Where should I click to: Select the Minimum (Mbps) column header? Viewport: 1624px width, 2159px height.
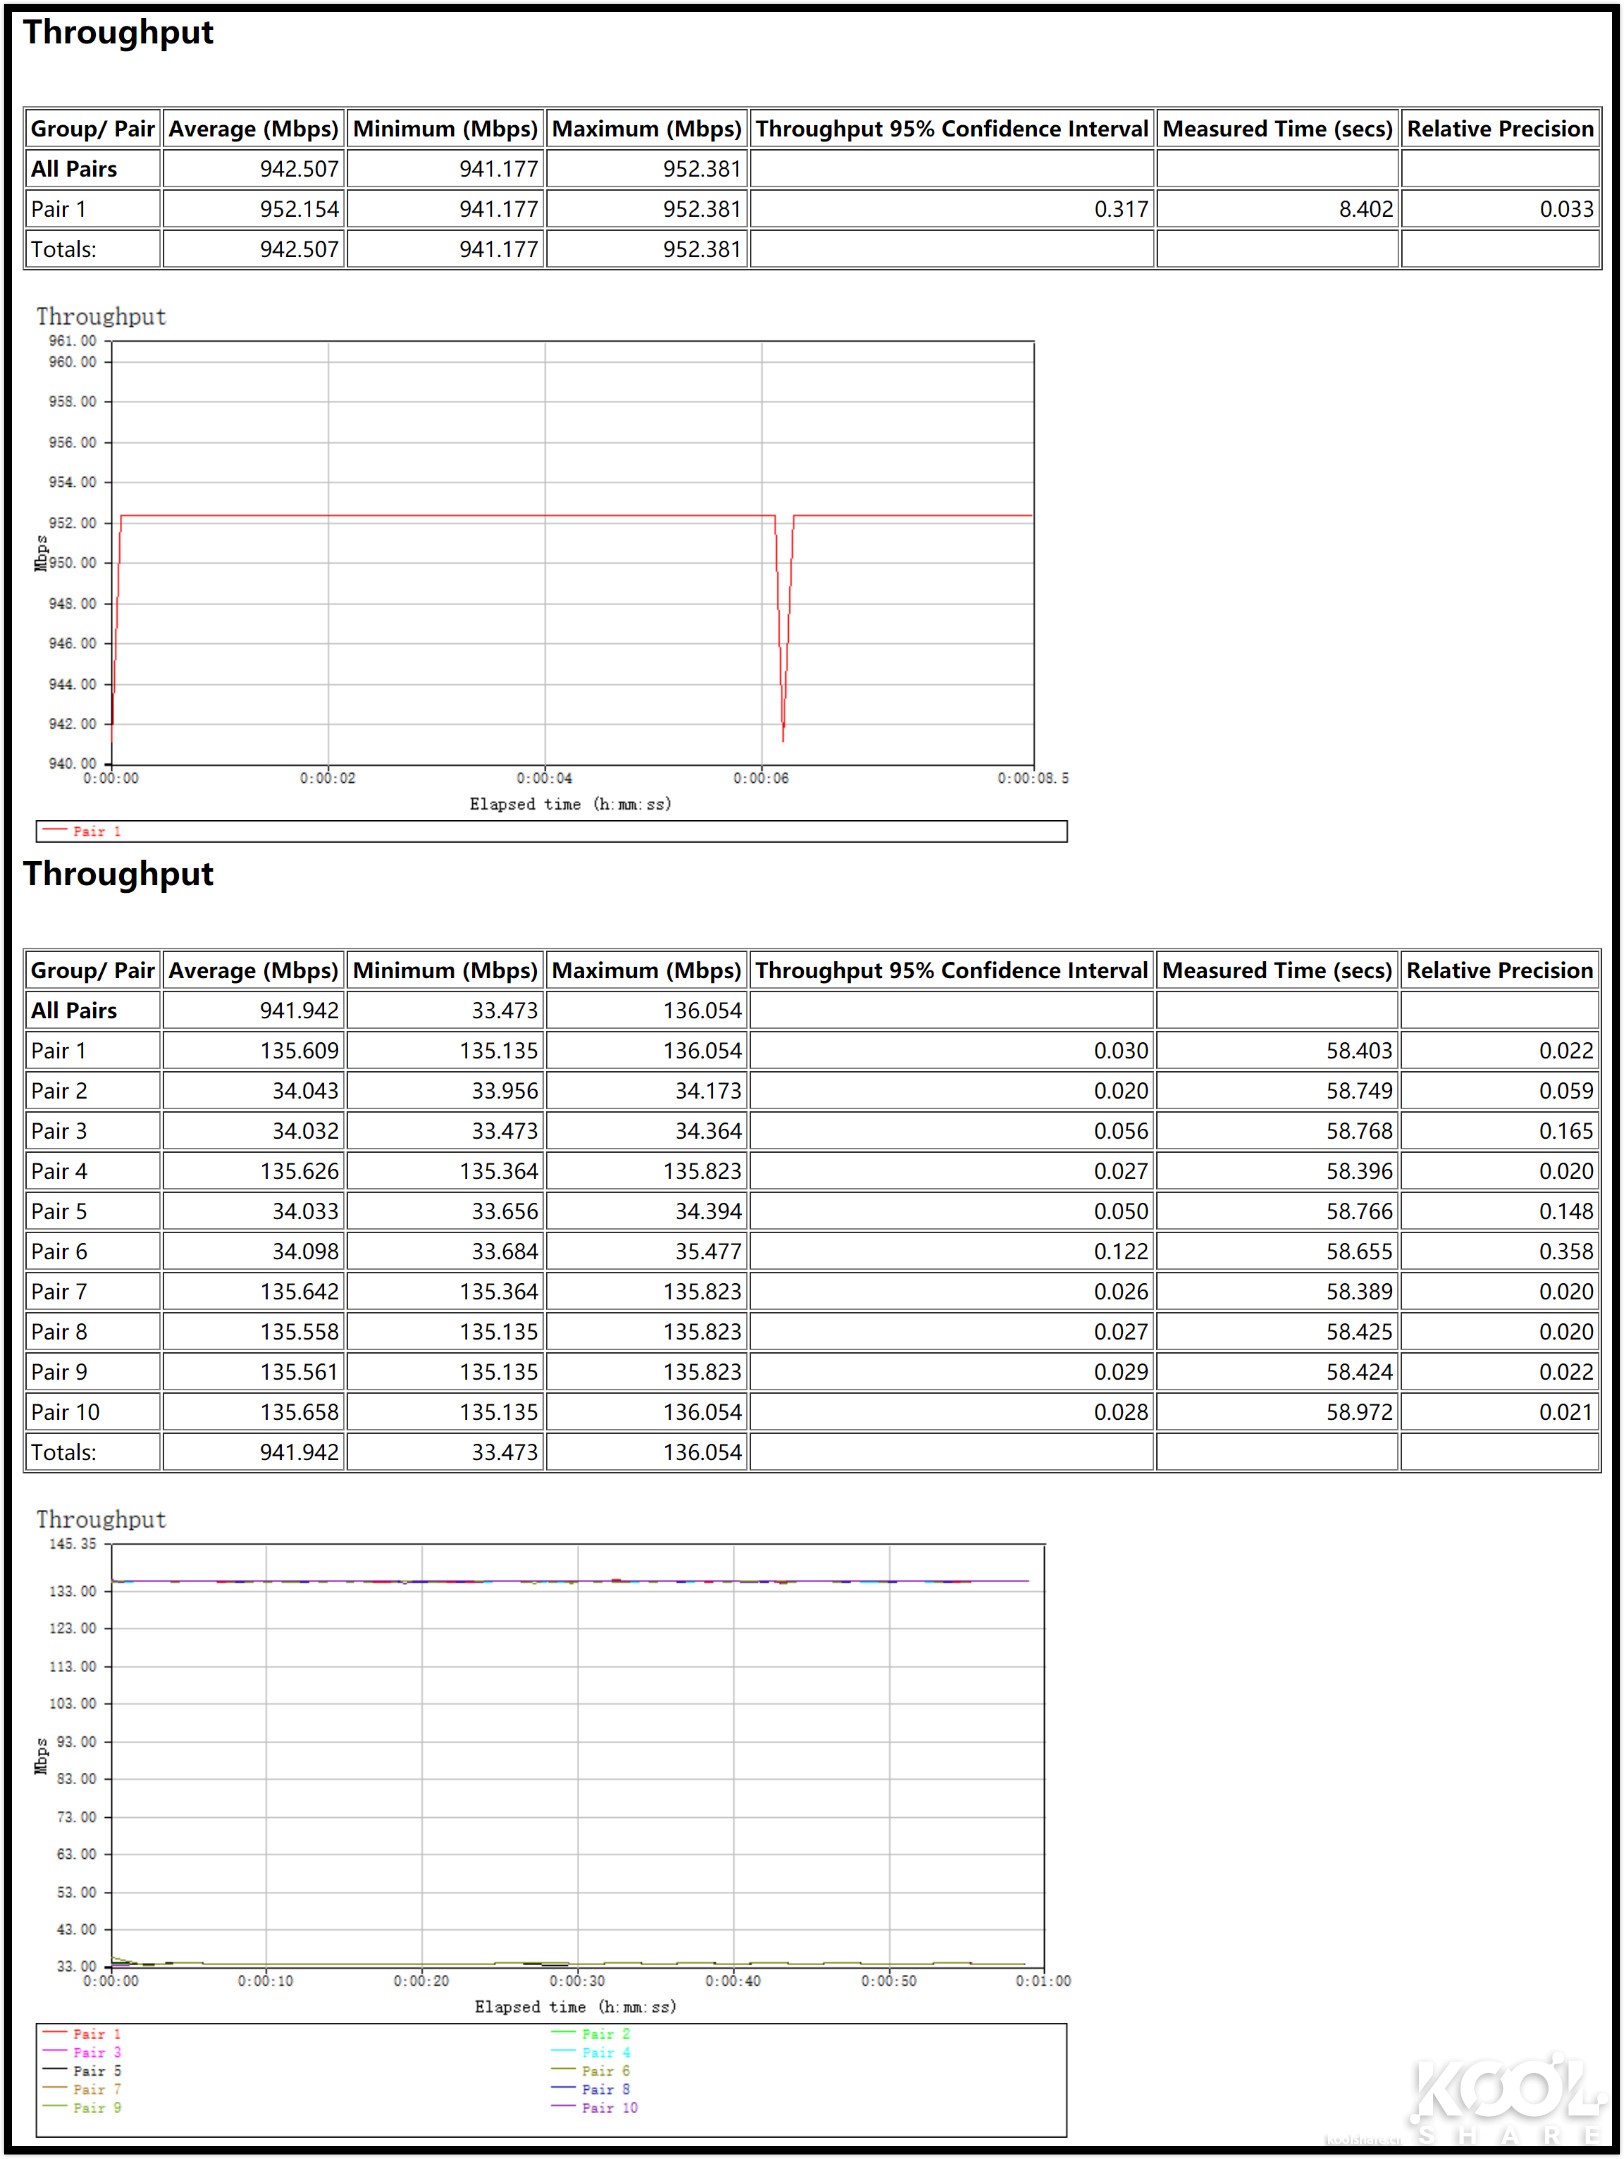coord(446,128)
